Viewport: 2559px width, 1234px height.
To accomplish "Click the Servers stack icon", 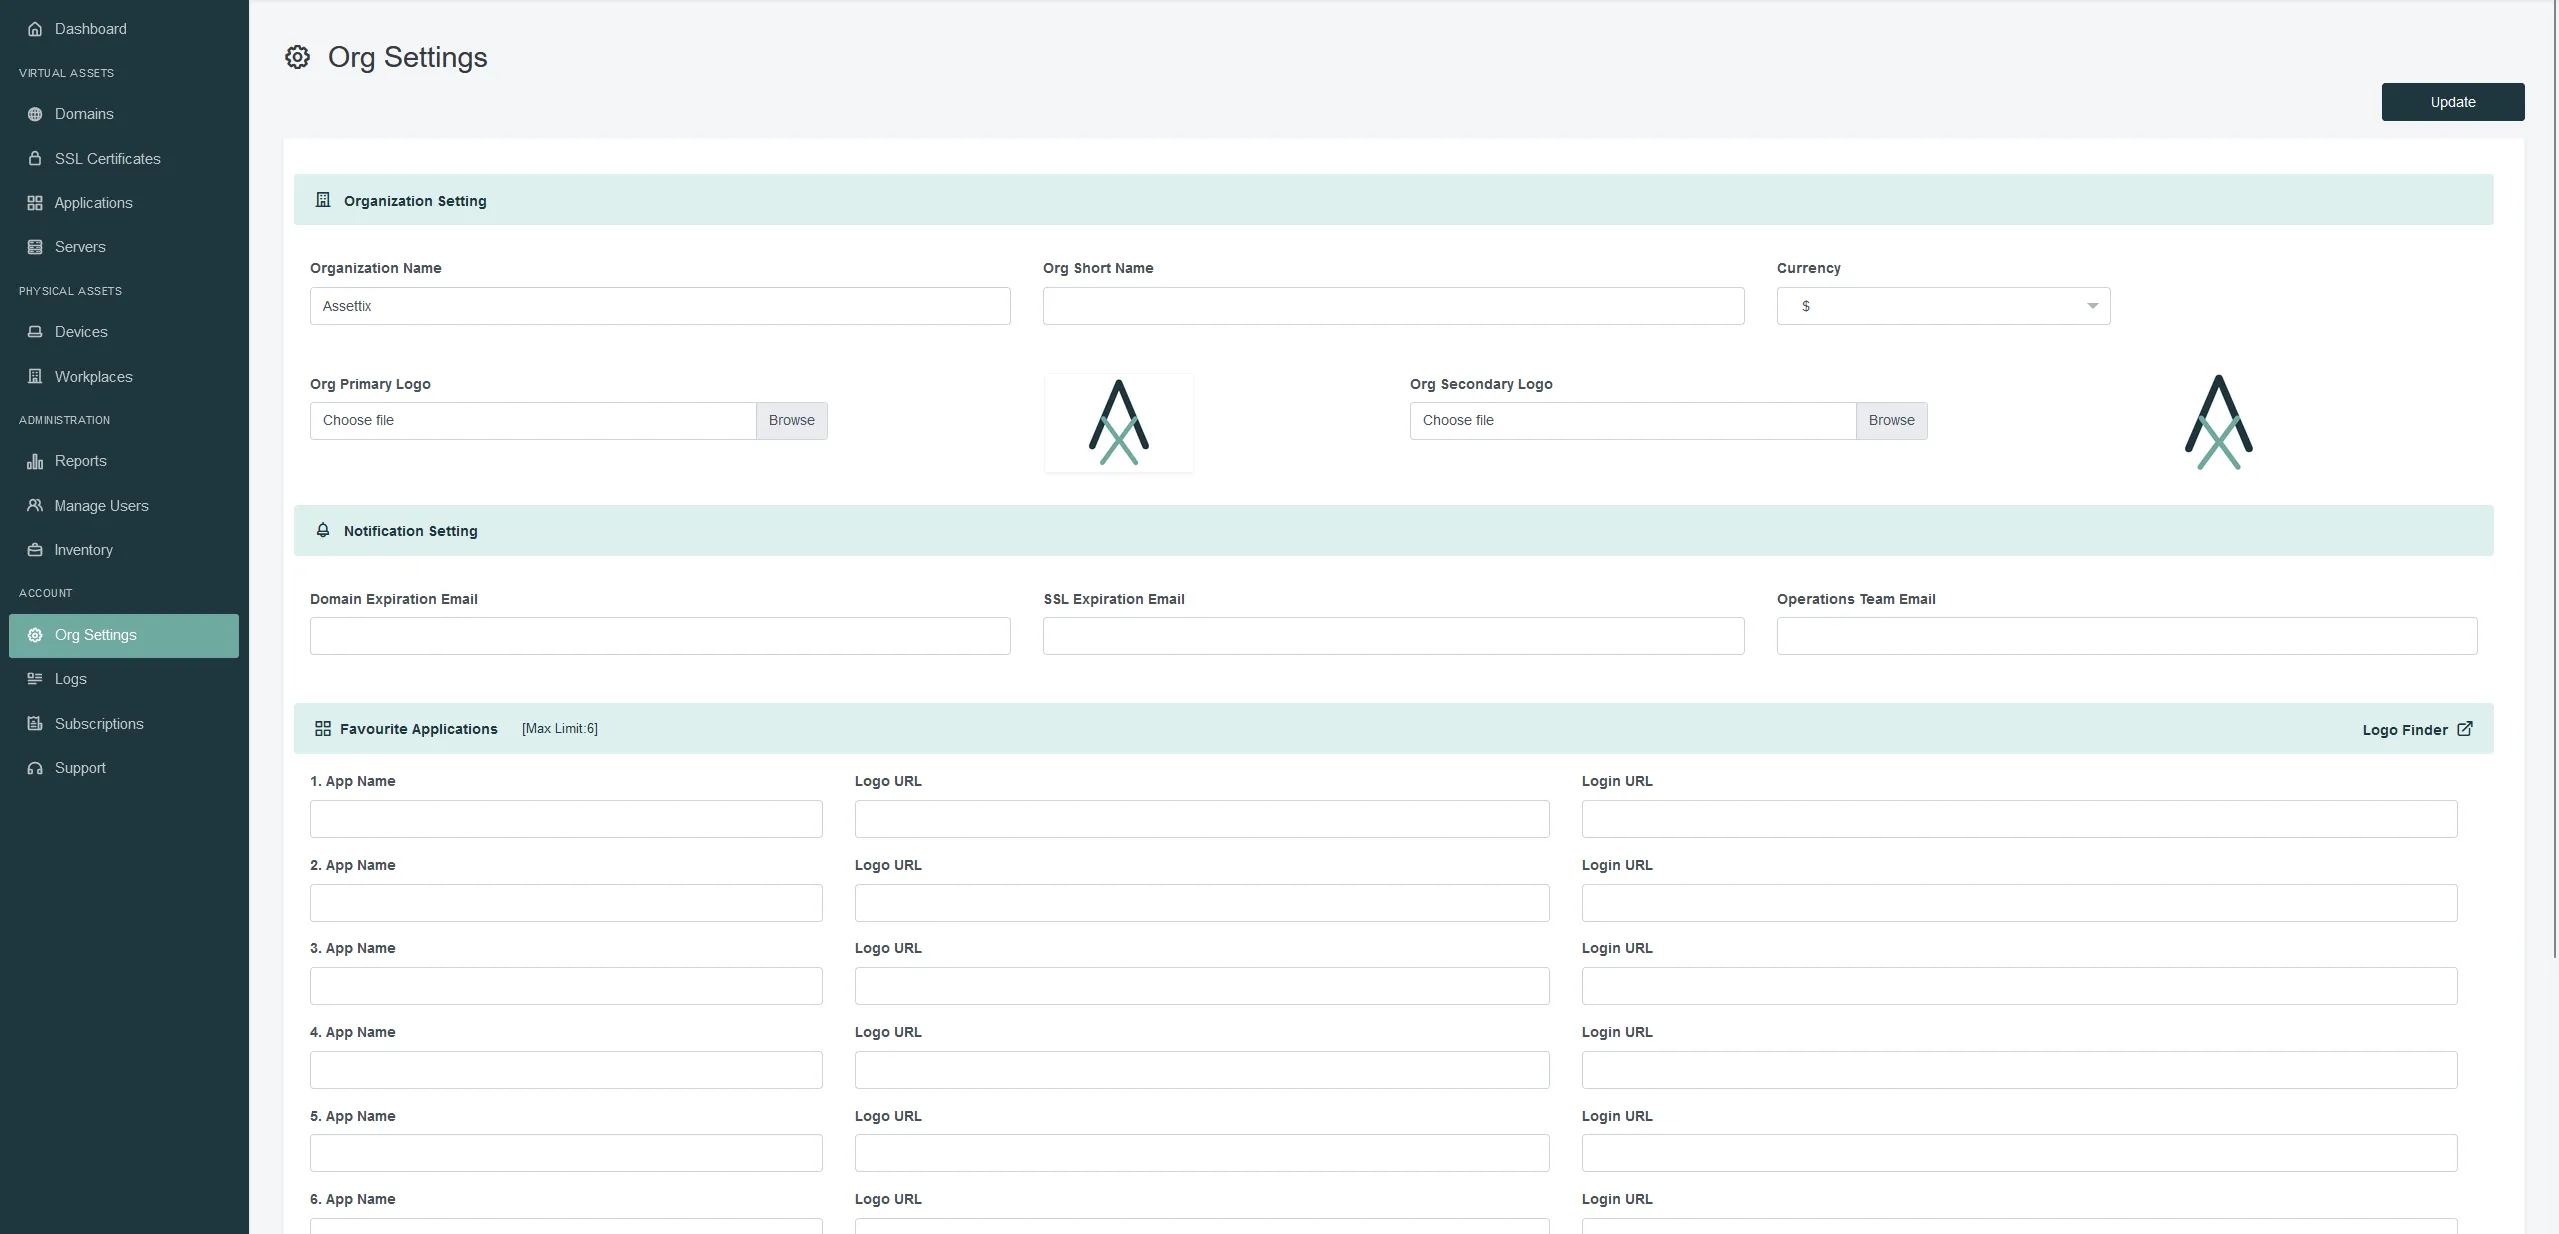I will point(35,247).
